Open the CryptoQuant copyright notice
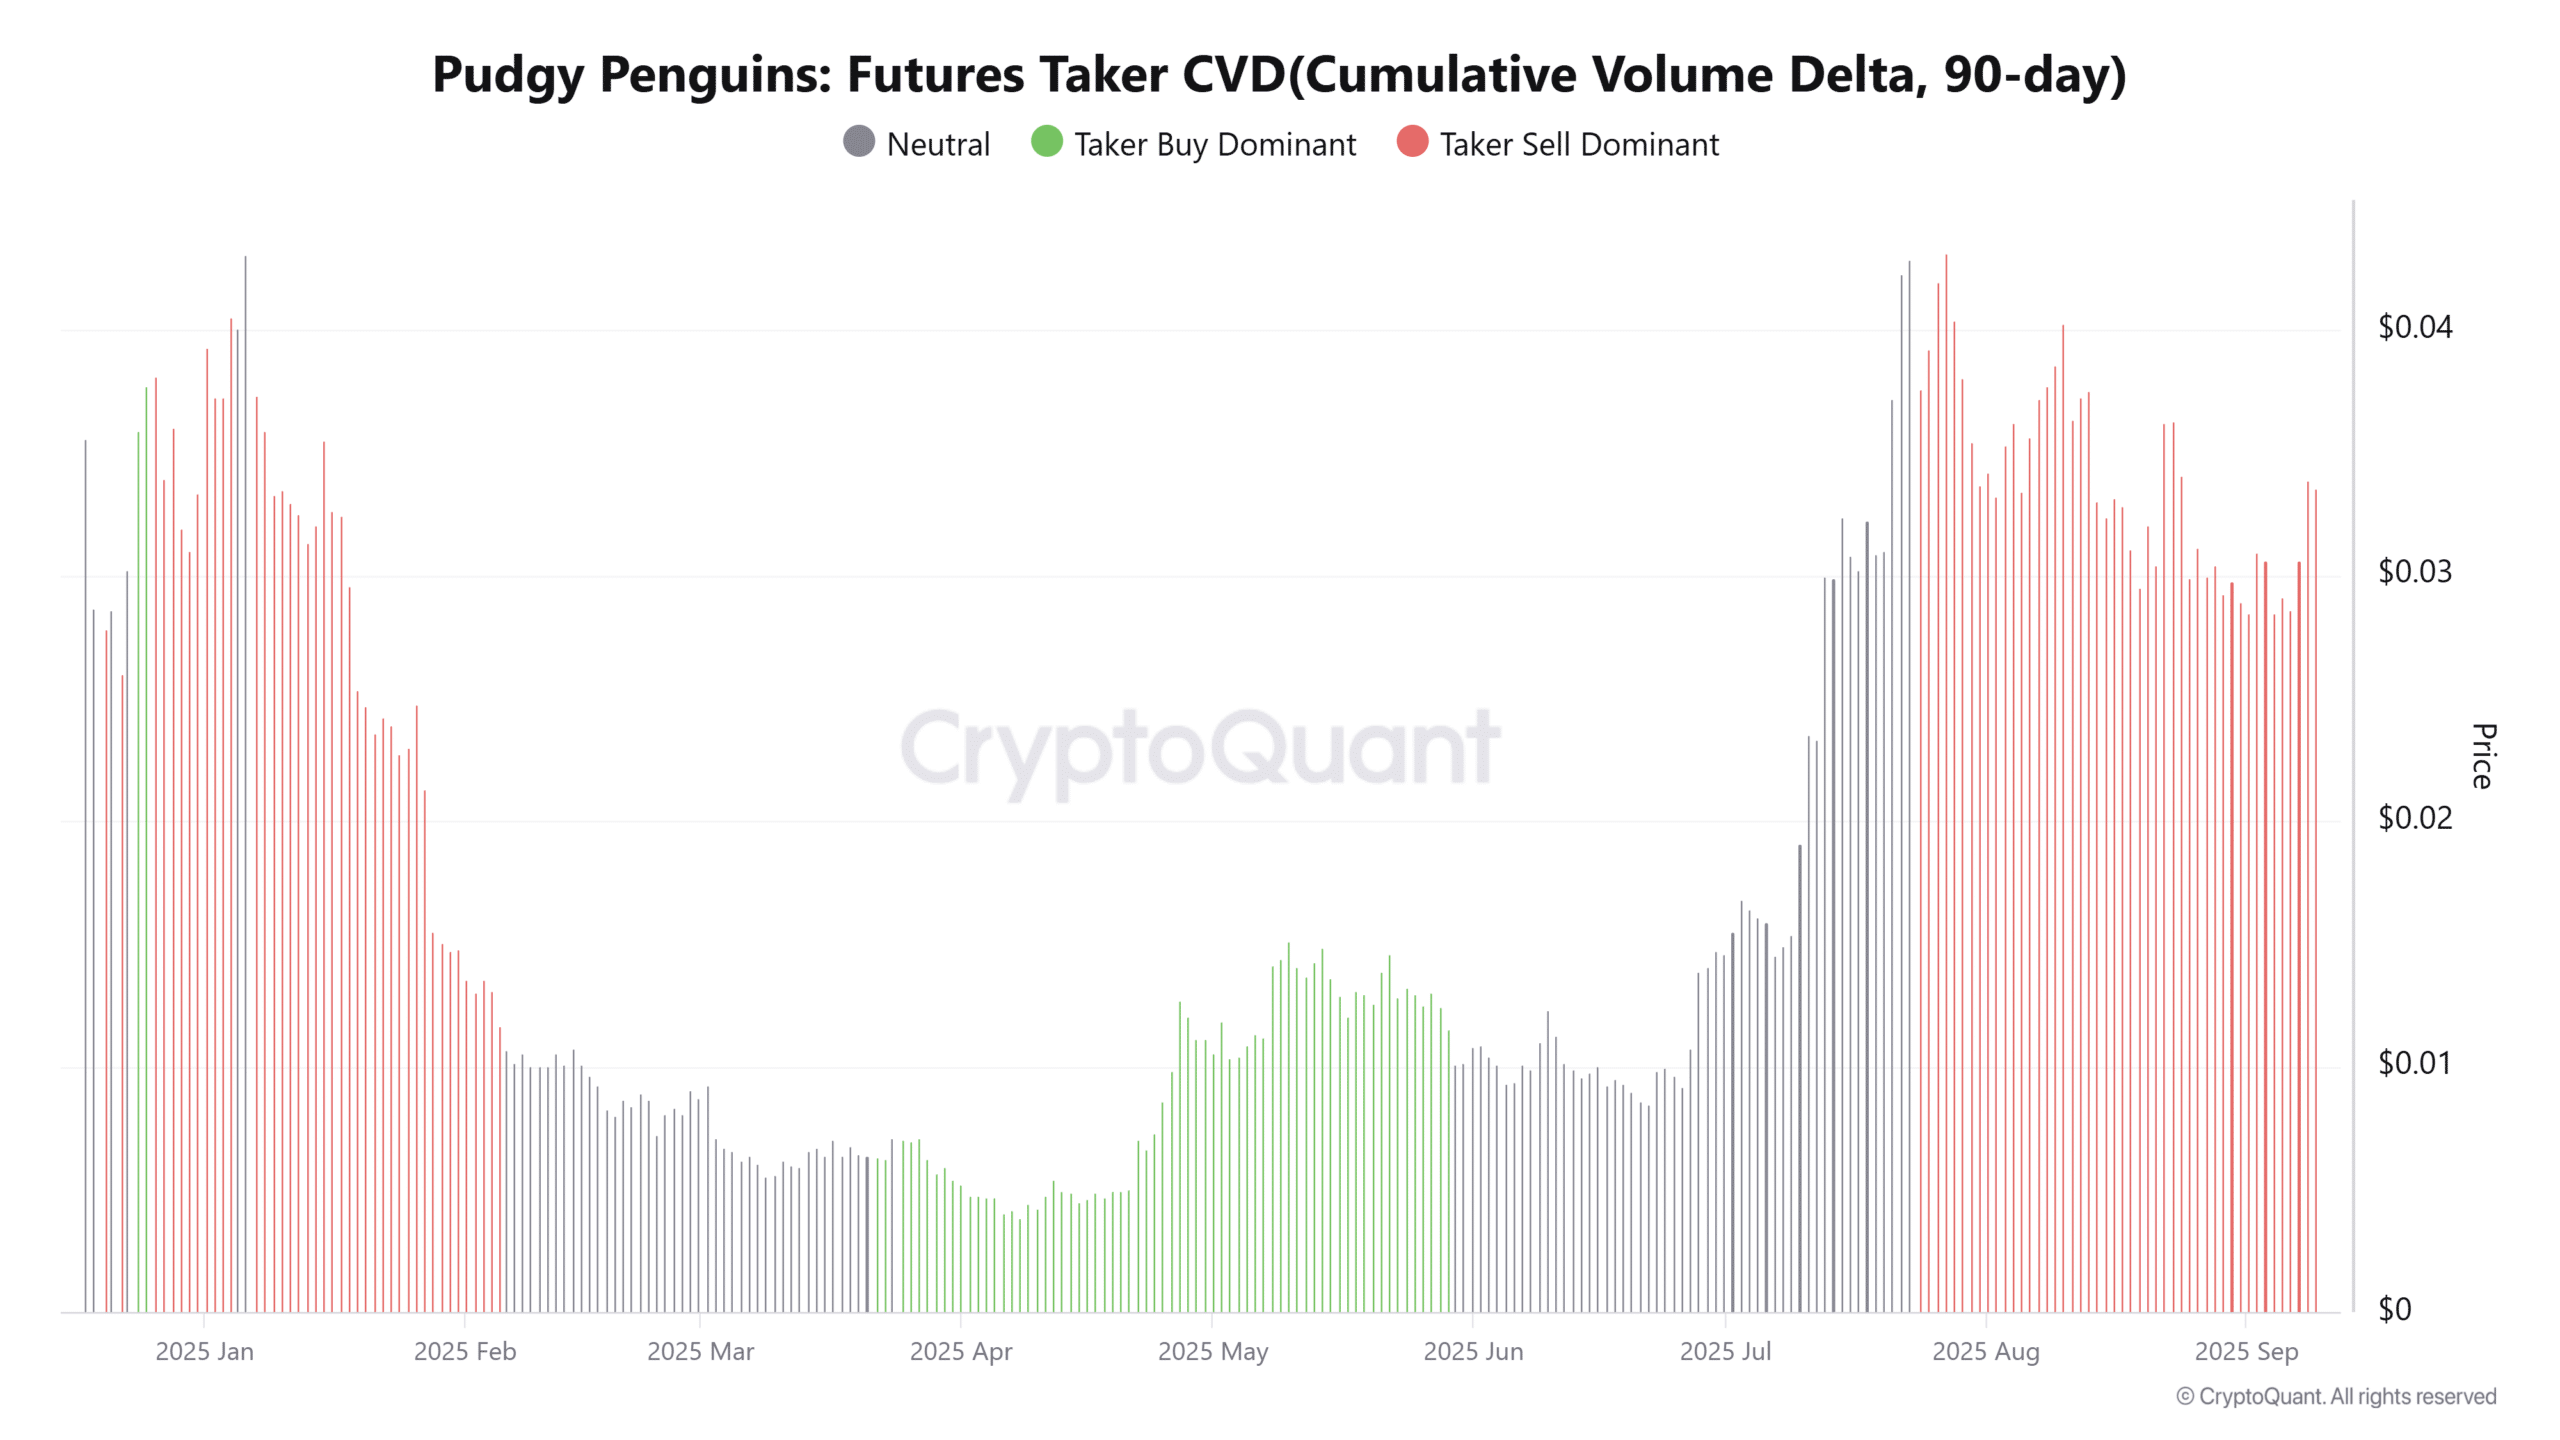This screenshot has width=2560, height=1440. tap(2336, 1396)
